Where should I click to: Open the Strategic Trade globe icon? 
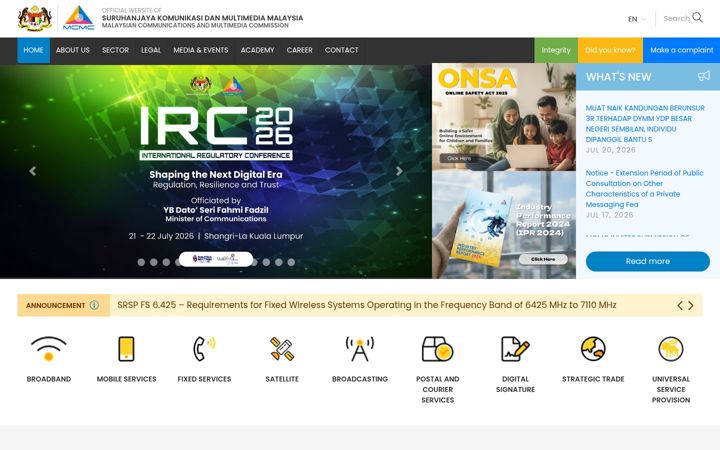coord(593,349)
